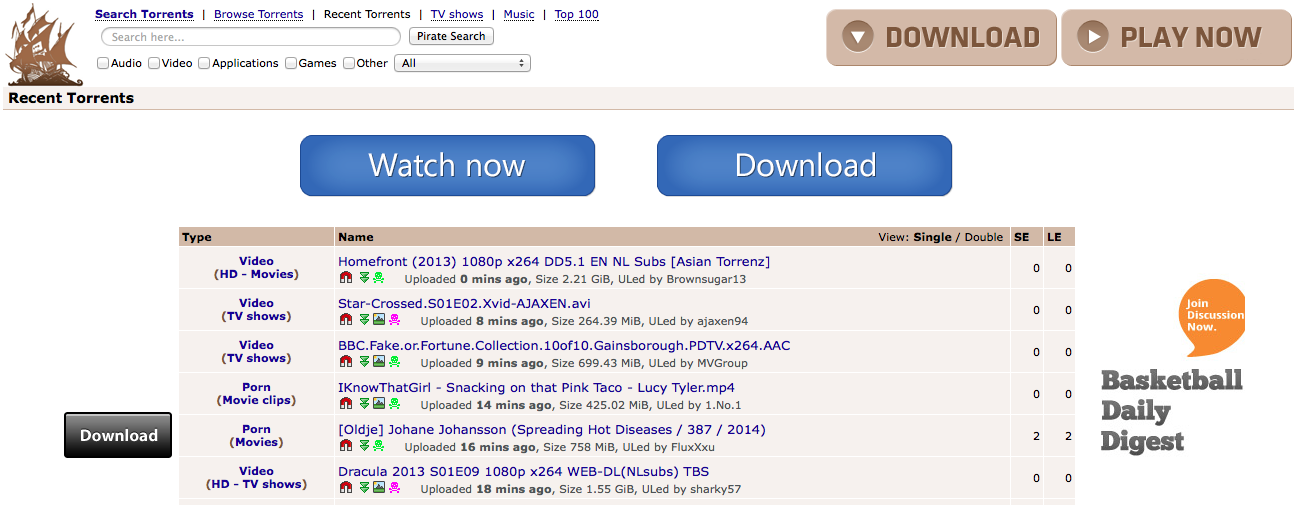Click cover image icon for Dracula 2013 S01E09
The width and height of the screenshot is (1302, 505).
pos(379,489)
